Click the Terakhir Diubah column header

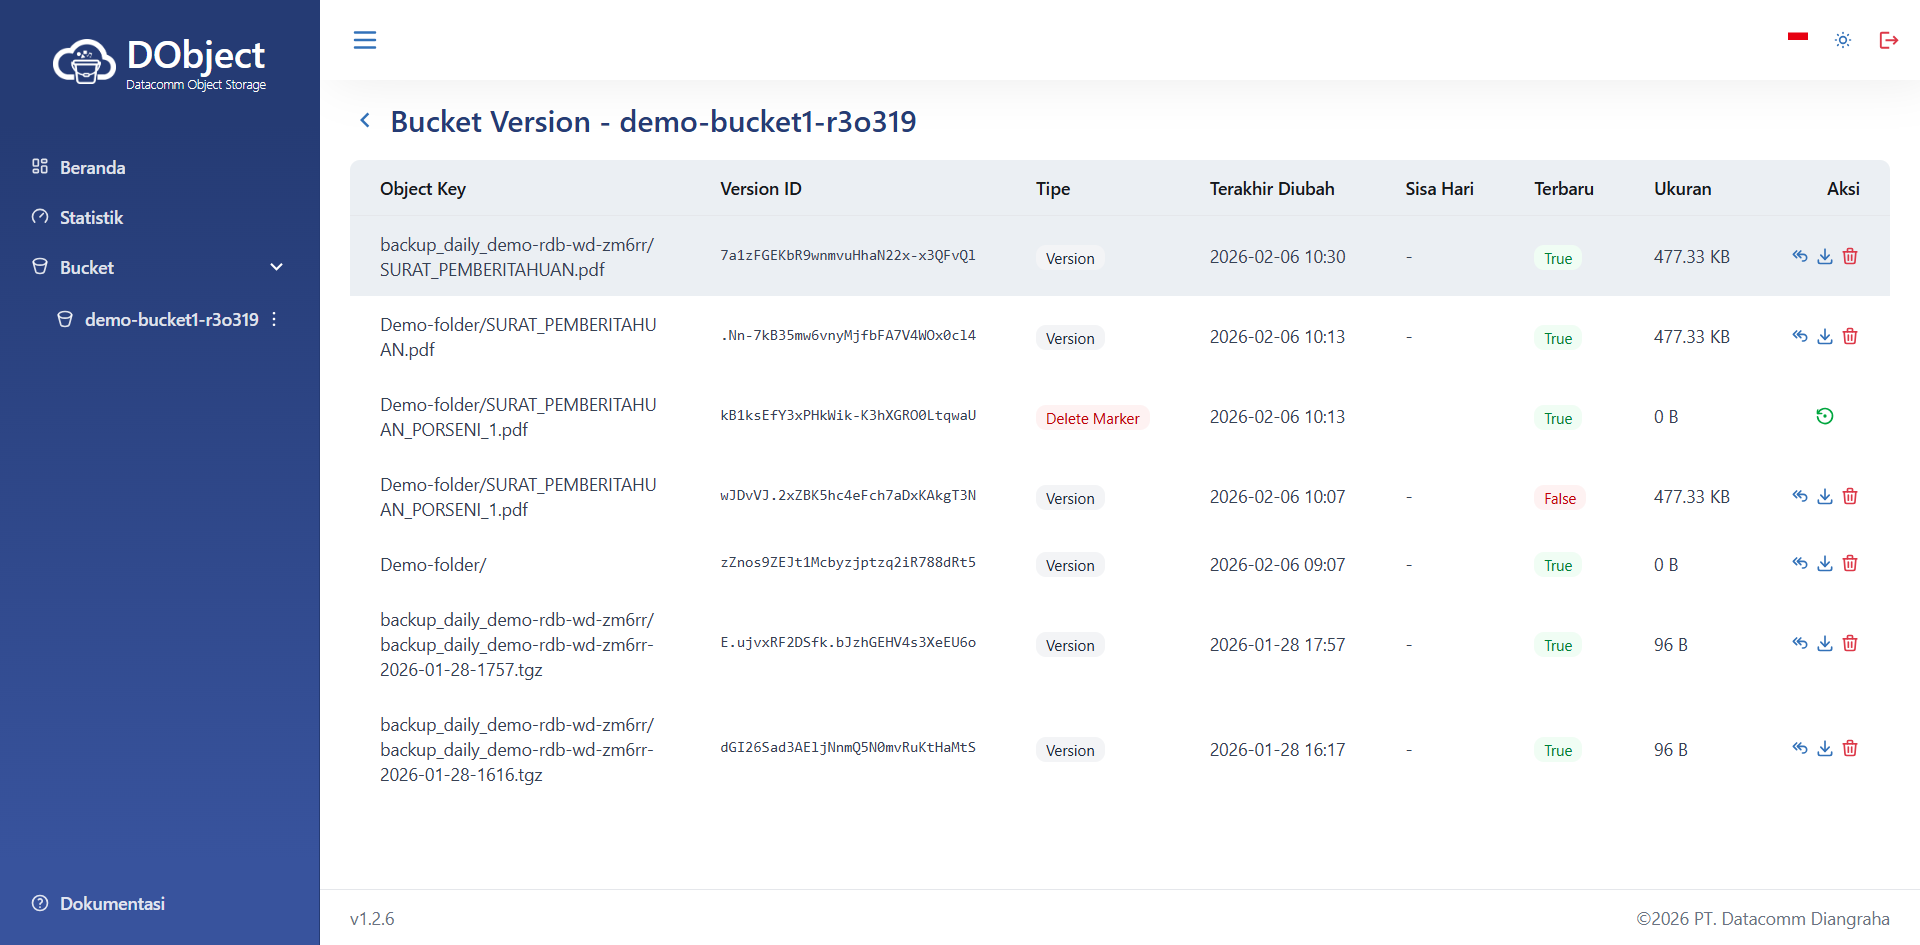coord(1271,189)
